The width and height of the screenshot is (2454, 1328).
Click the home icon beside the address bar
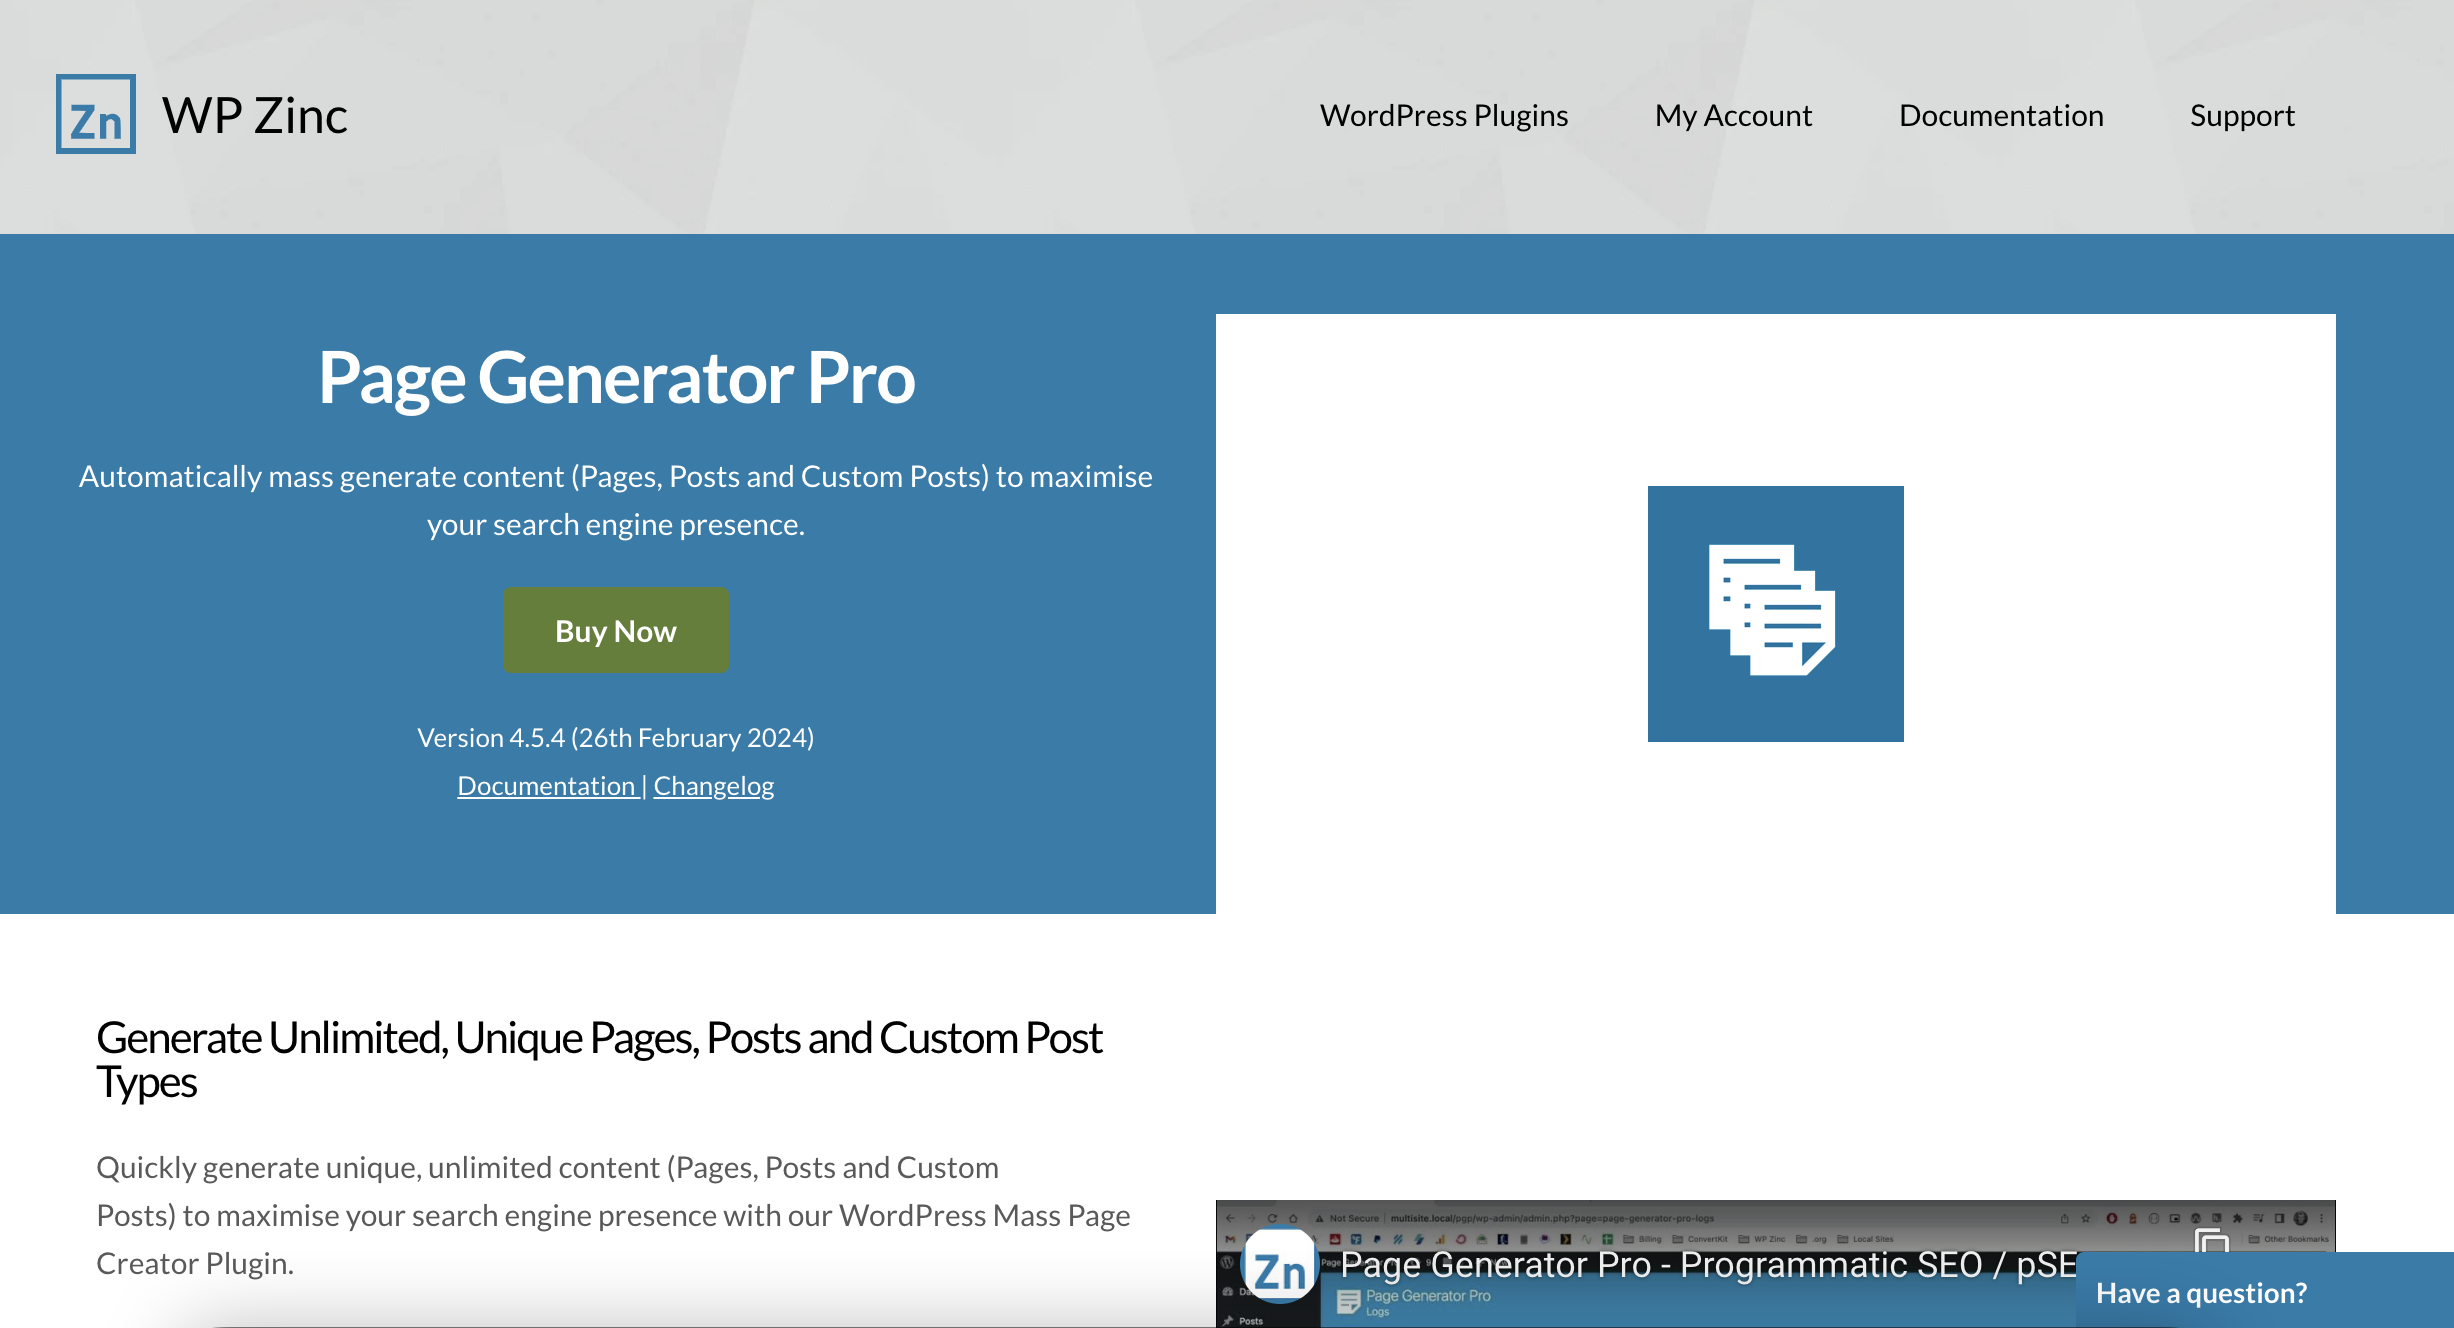pyautogui.click(x=1294, y=1217)
